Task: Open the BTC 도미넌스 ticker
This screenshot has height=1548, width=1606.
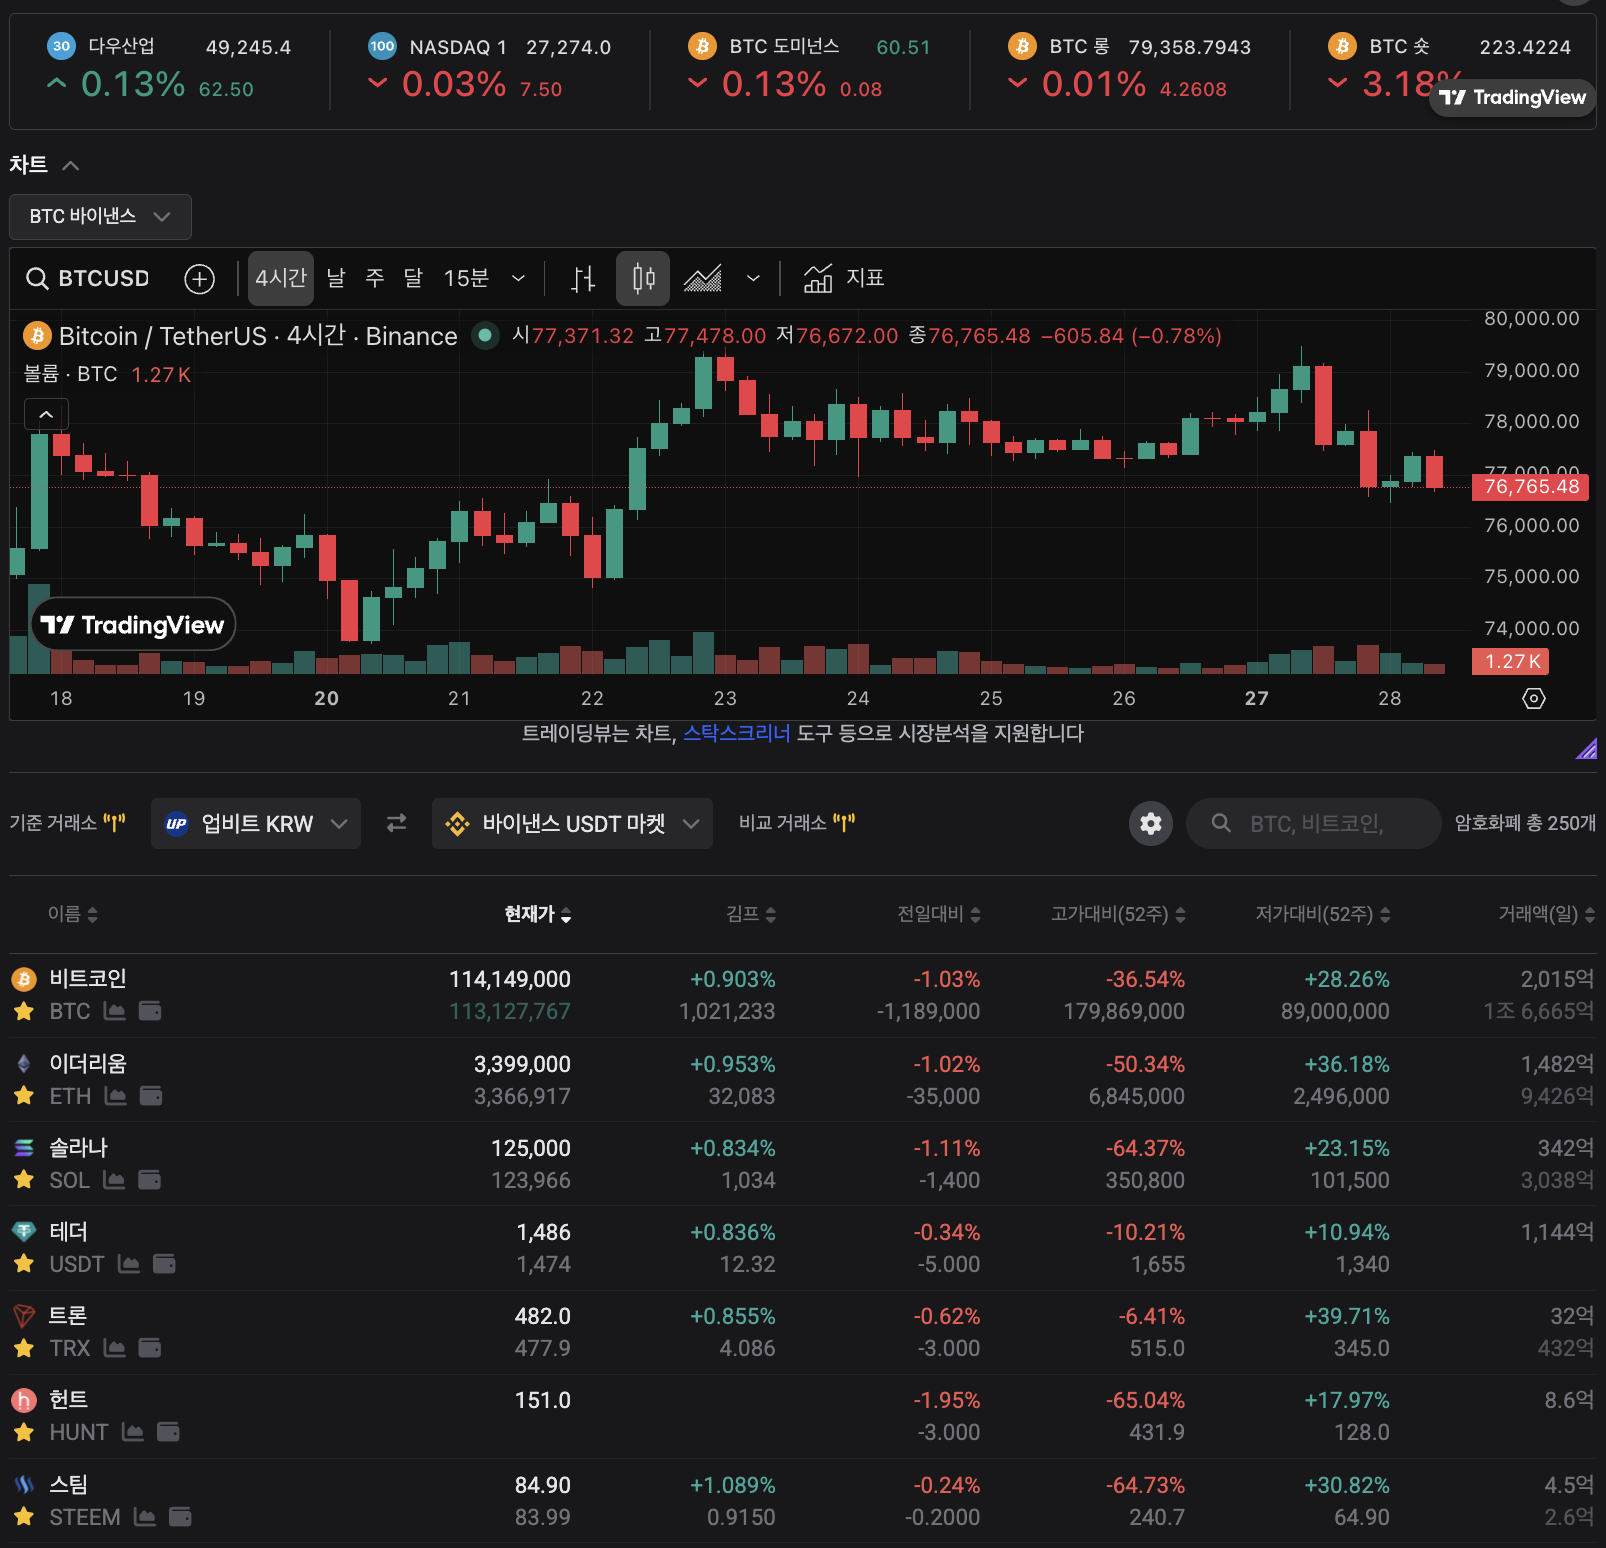Action: pyautogui.click(x=810, y=68)
